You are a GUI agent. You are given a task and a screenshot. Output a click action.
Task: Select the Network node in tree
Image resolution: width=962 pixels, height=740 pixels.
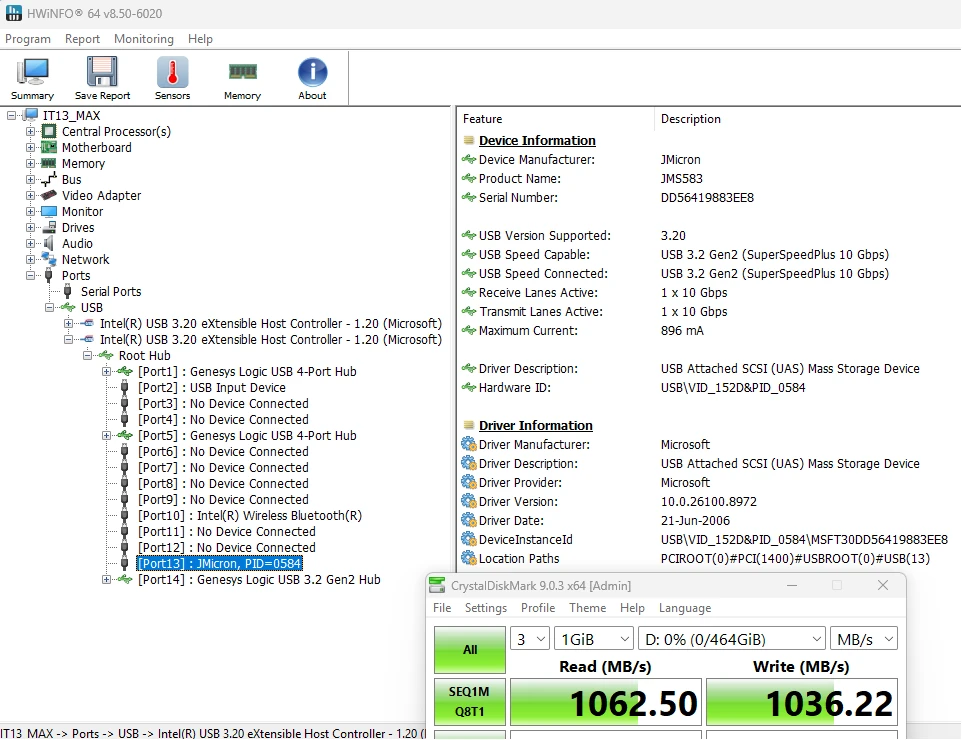point(85,260)
